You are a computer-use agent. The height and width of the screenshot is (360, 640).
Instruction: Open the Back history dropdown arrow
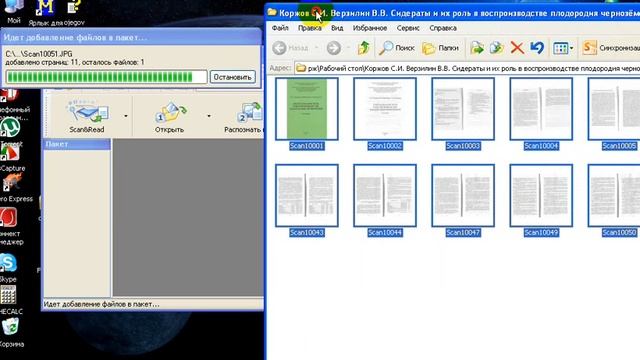tap(317, 48)
